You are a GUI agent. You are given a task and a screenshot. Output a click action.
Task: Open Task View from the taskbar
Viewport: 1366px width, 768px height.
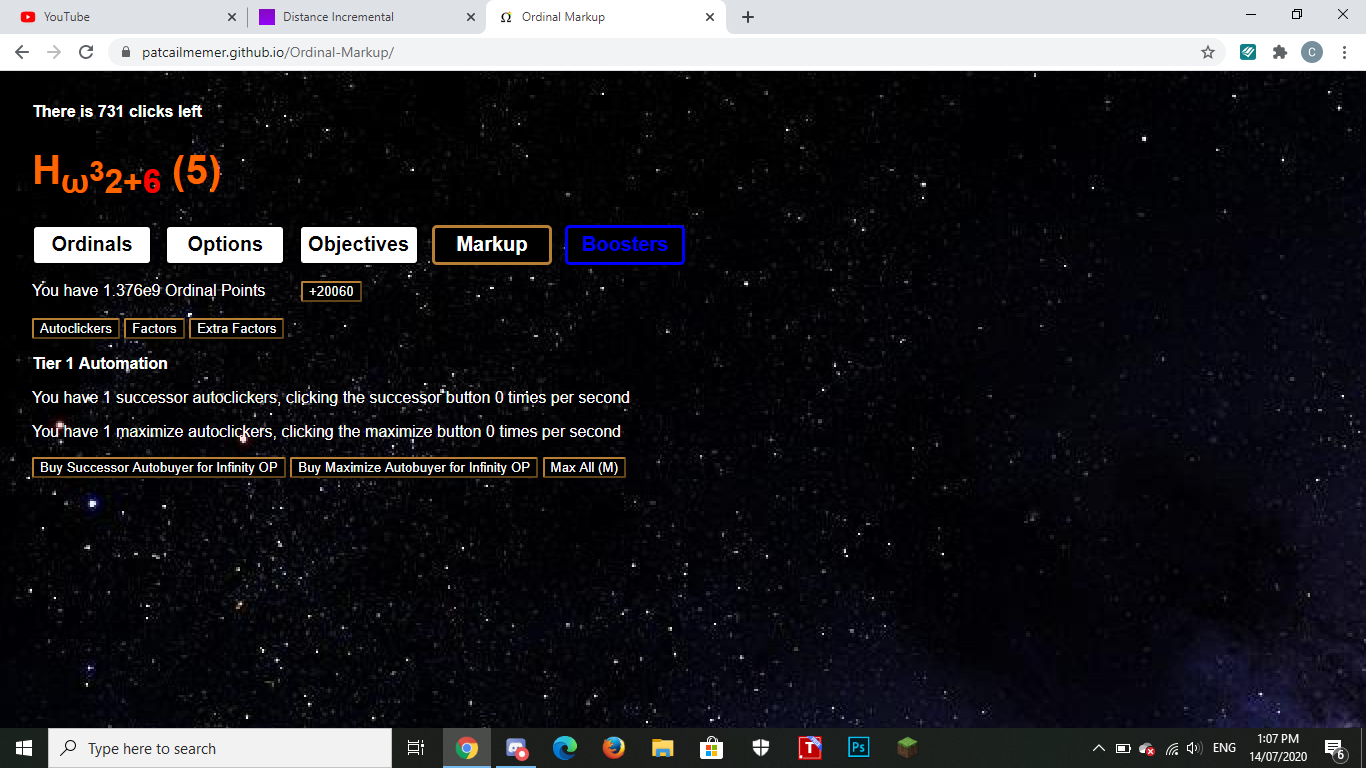pyautogui.click(x=417, y=748)
